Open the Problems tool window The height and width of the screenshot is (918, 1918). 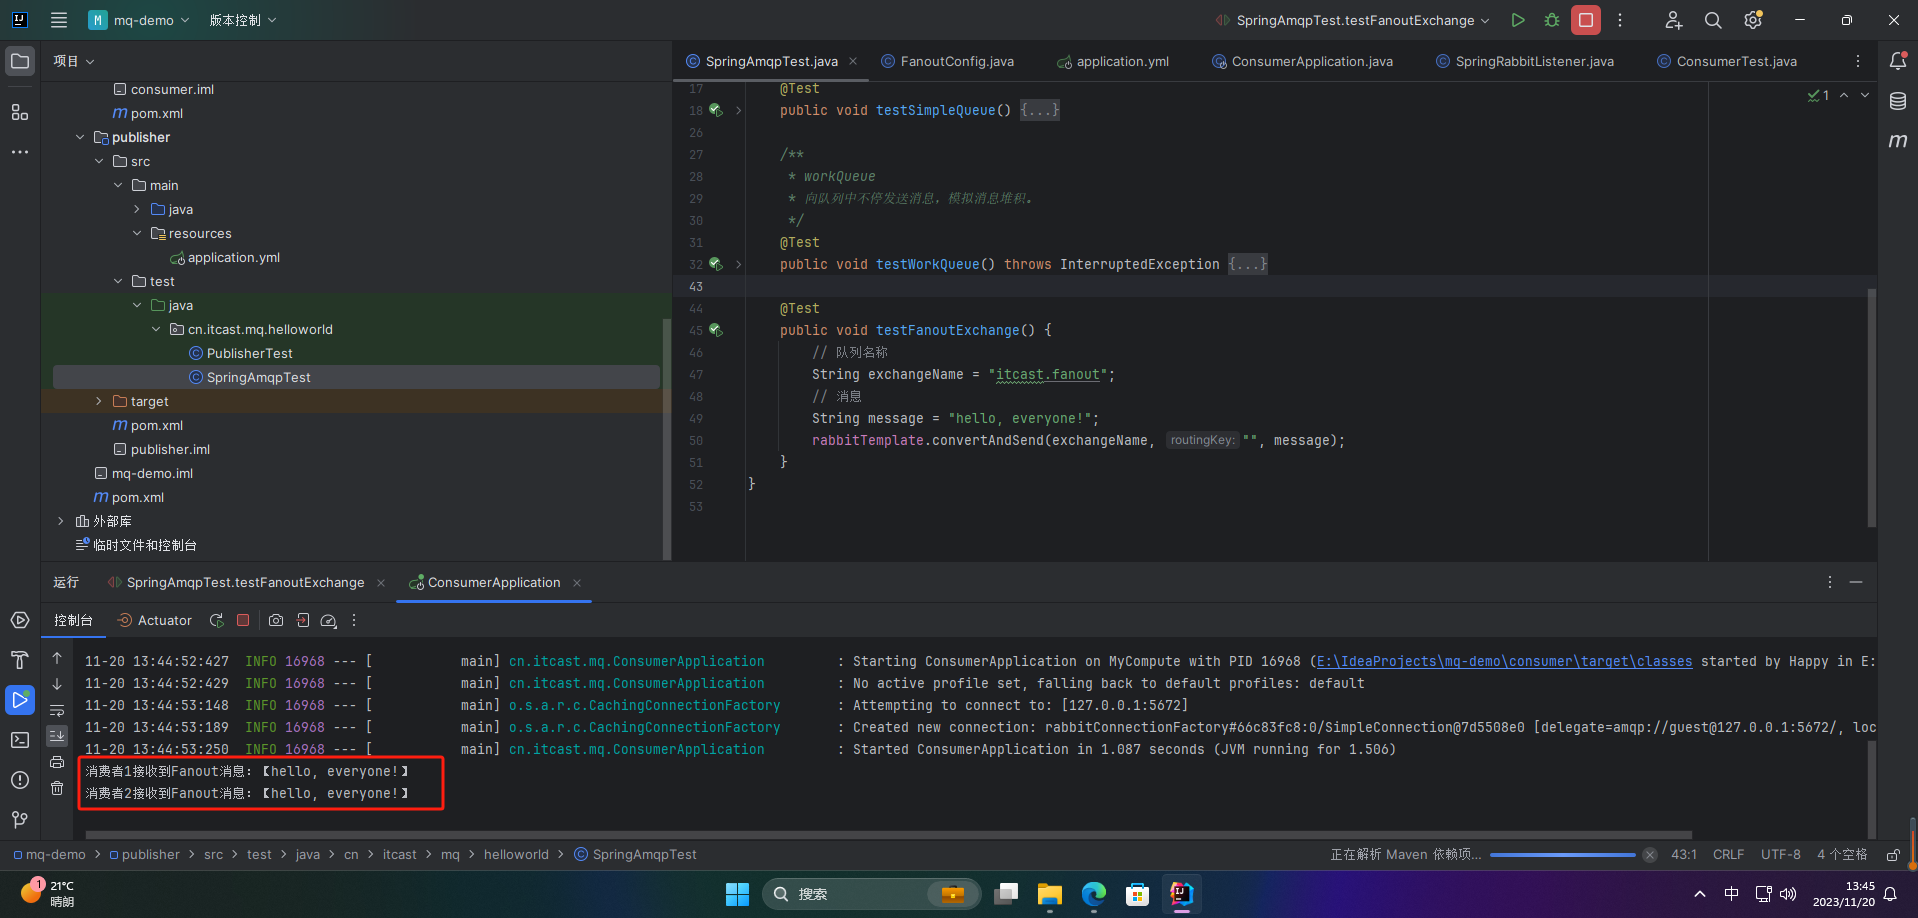(x=20, y=780)
